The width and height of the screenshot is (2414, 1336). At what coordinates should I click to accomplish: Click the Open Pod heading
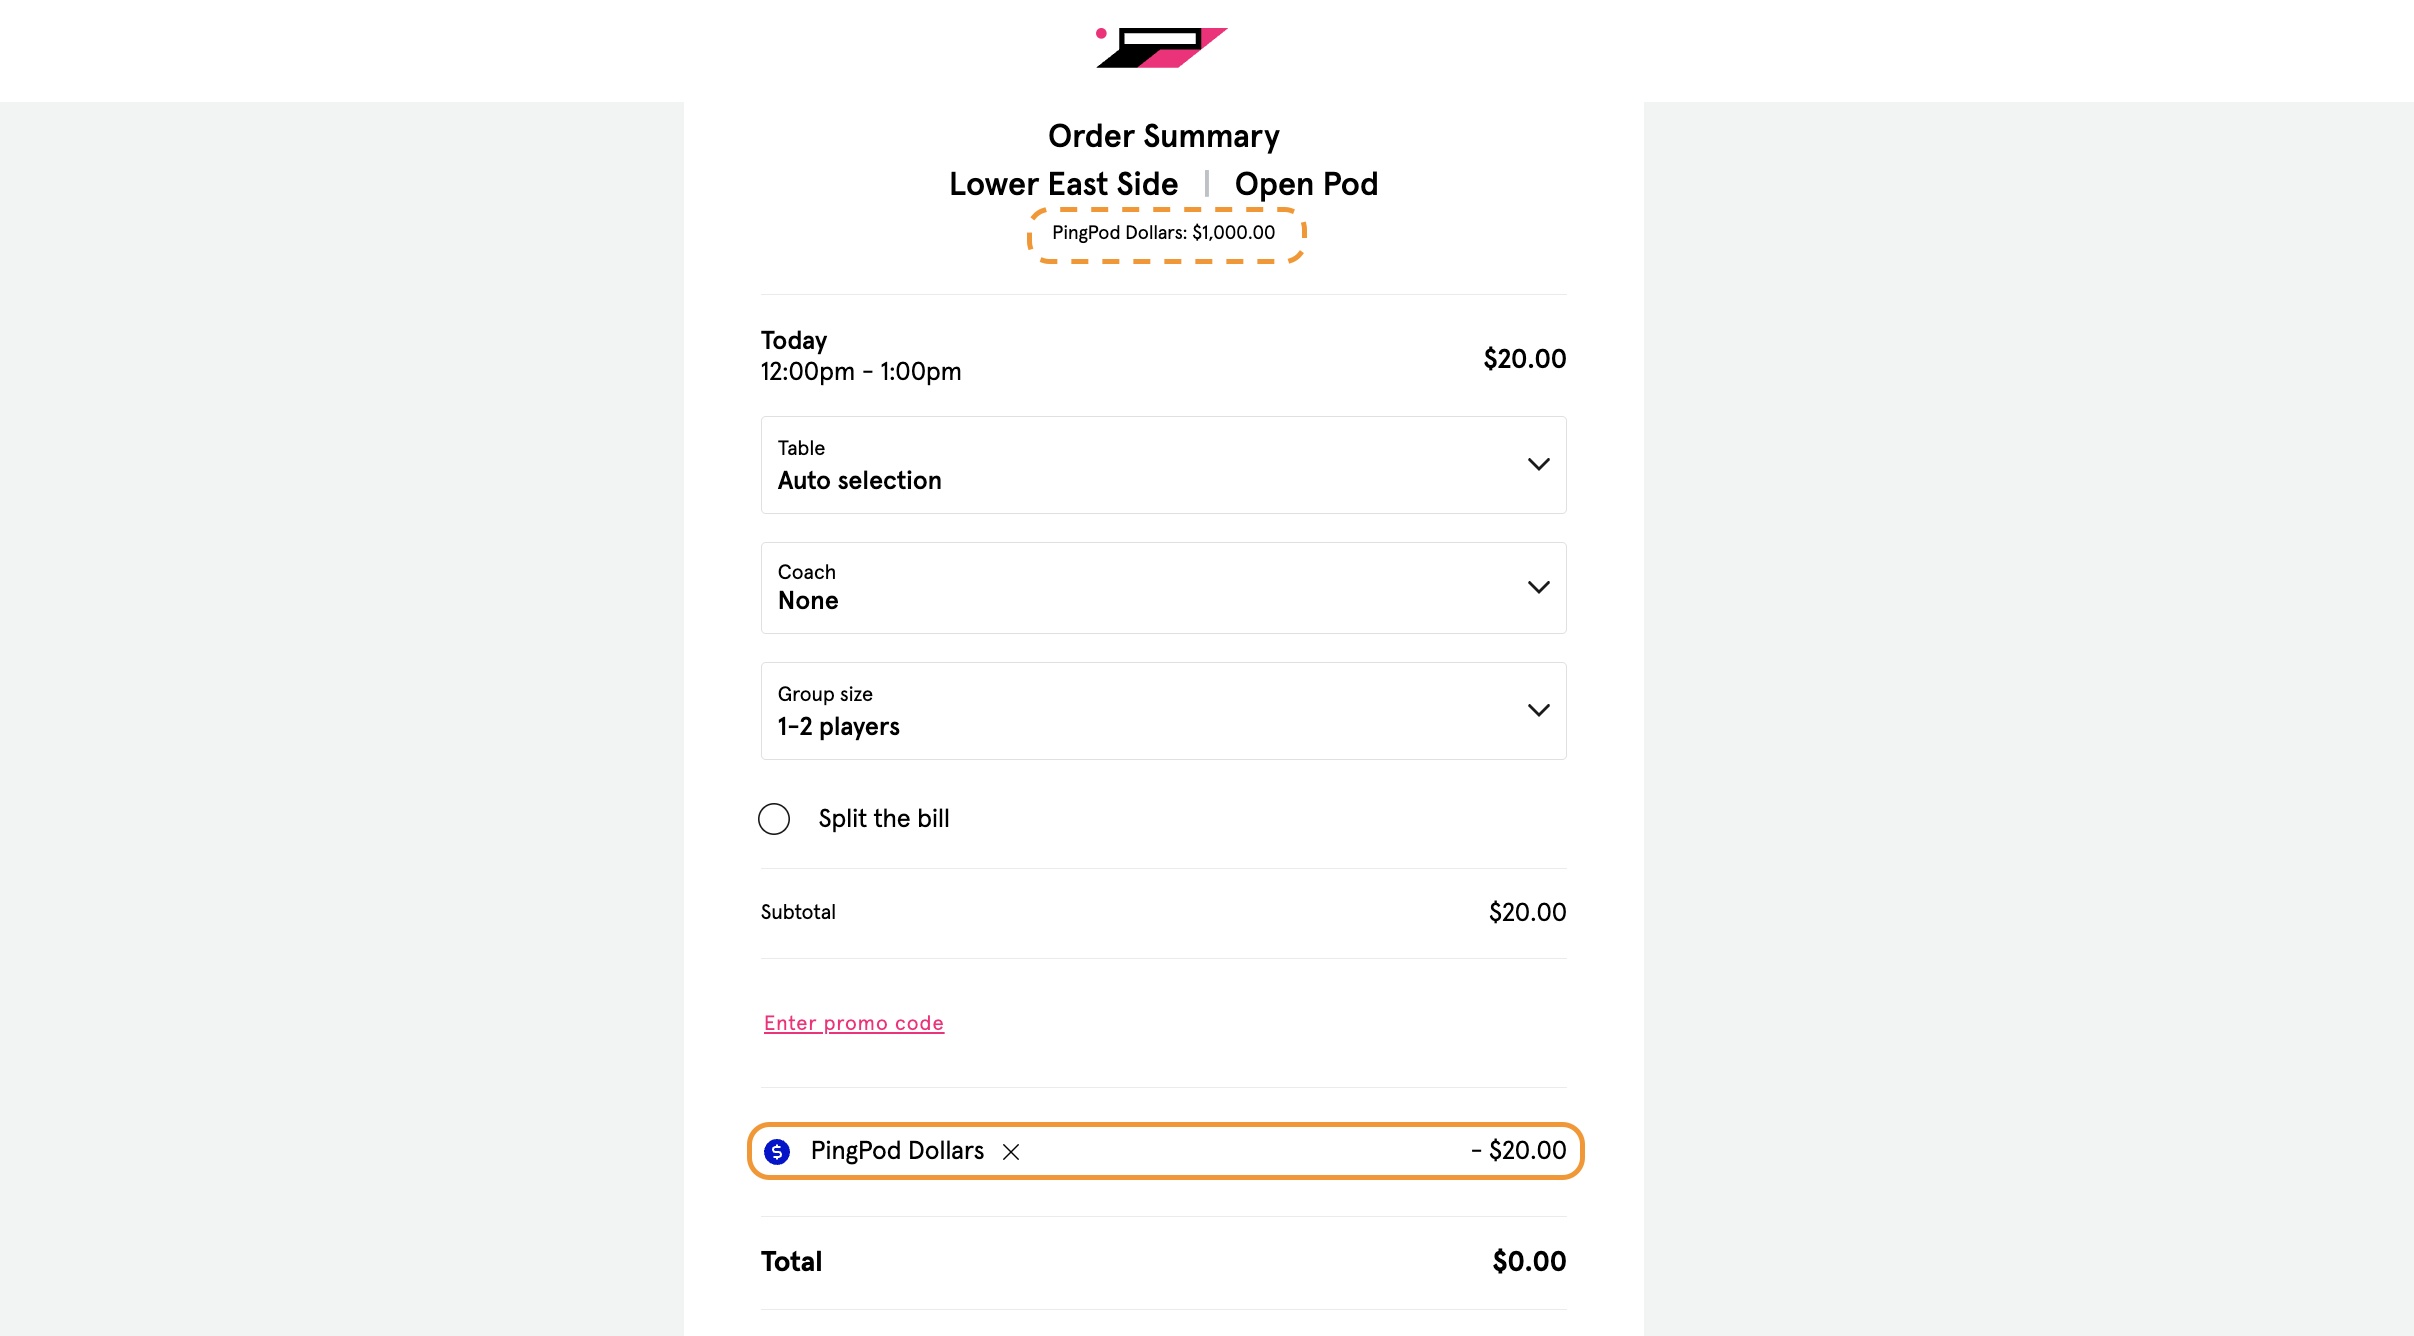click(1306, 184)
